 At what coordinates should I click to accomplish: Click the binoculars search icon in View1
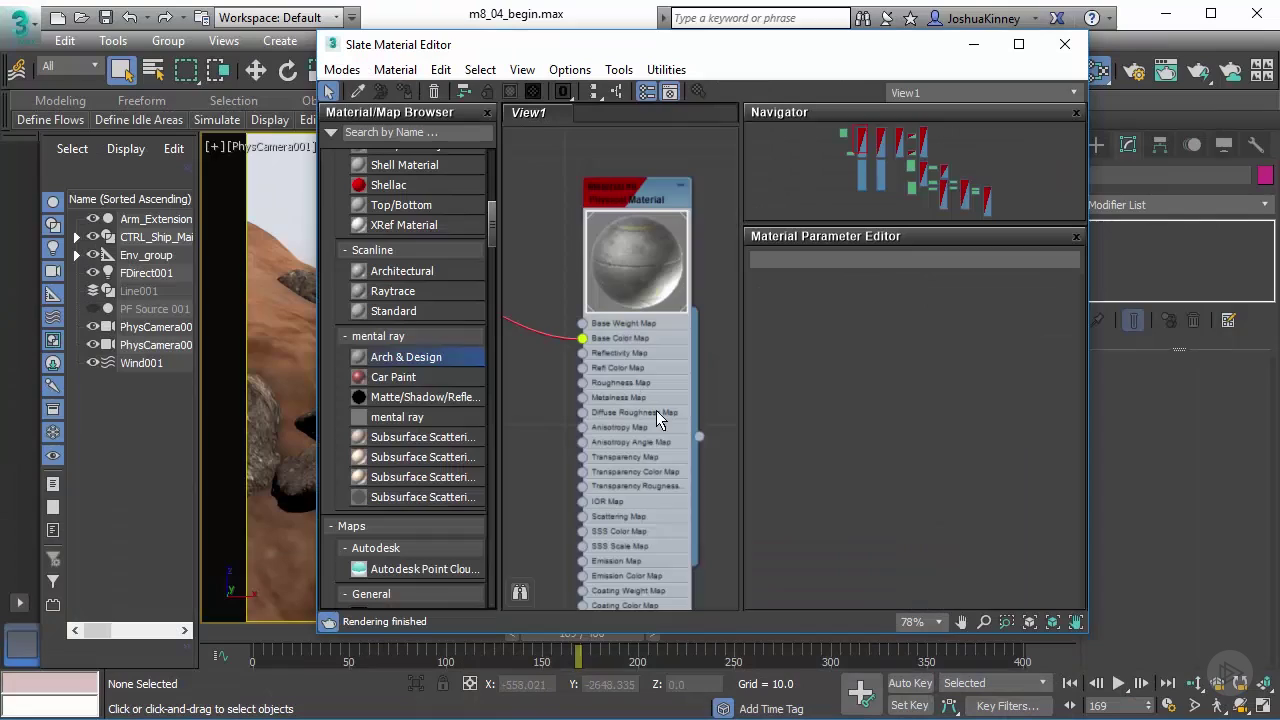(520, 593)
